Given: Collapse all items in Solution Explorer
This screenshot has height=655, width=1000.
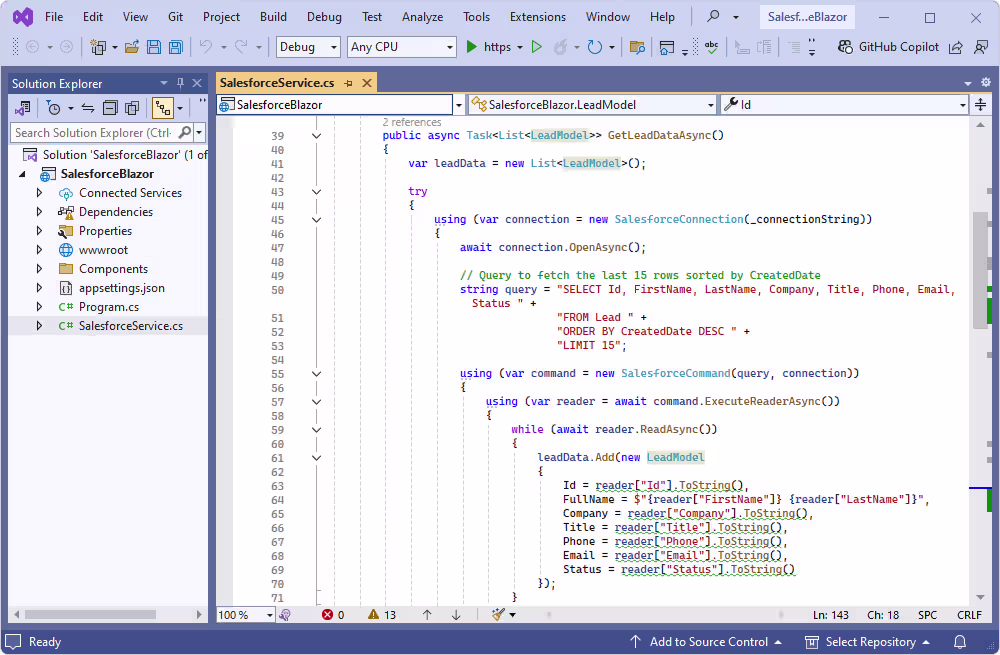Looking at the screenshot, I should coord(110,107).
